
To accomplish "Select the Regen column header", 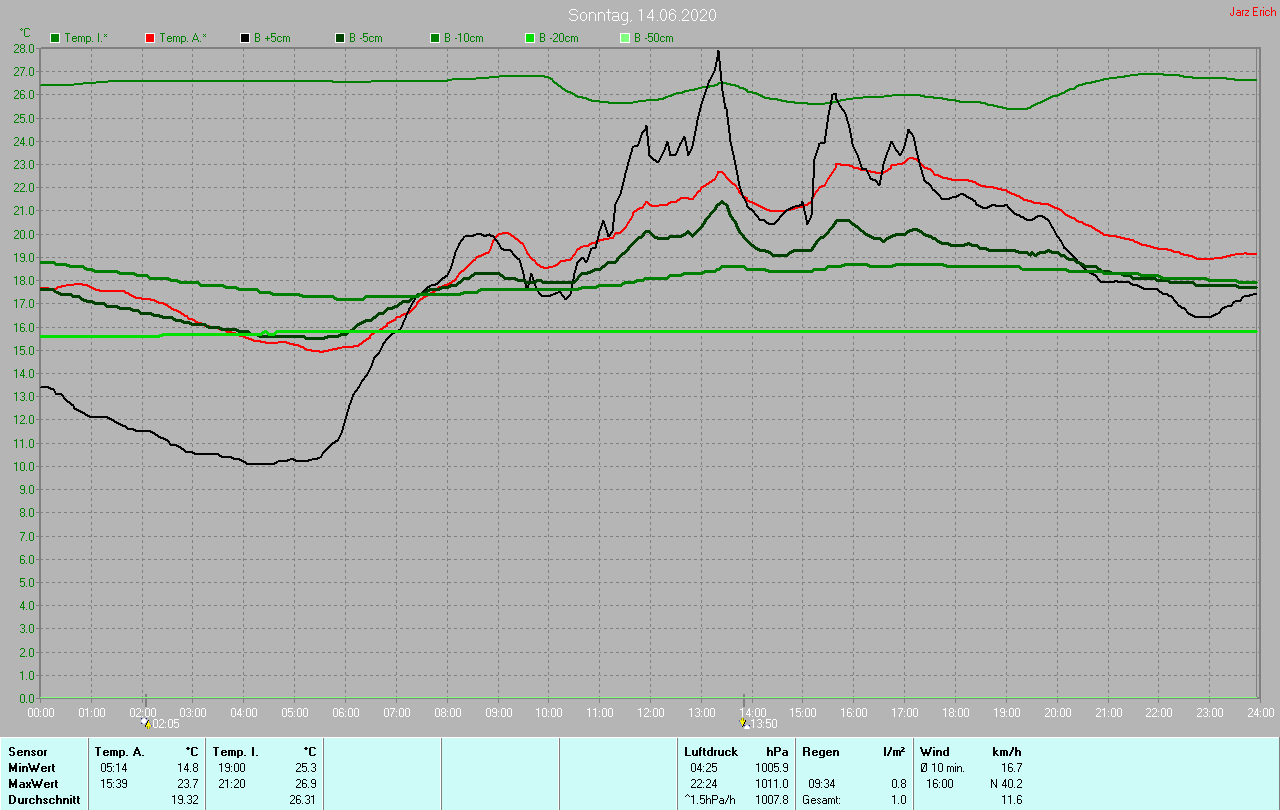I will pos(820,751).
